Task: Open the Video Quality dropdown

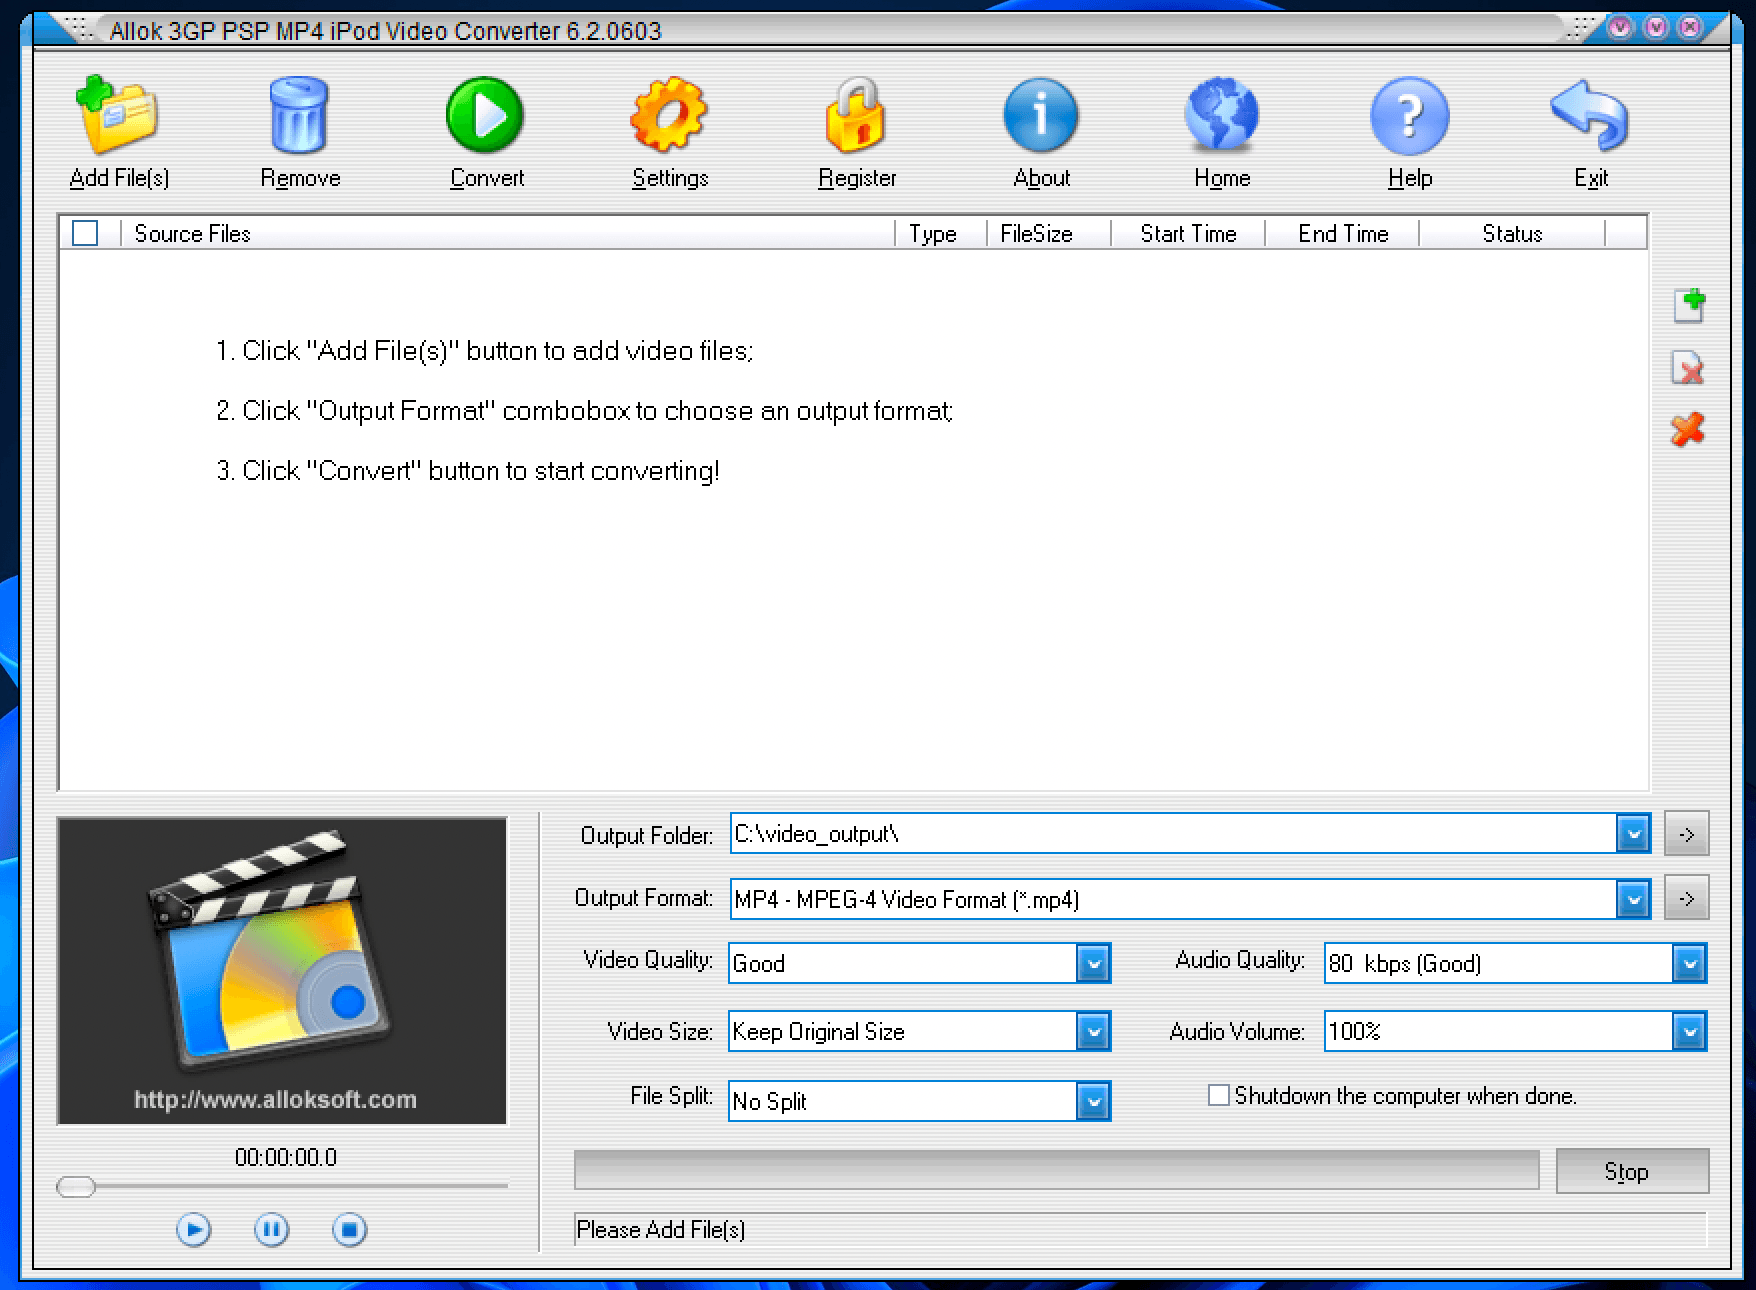Action: 1093,963
